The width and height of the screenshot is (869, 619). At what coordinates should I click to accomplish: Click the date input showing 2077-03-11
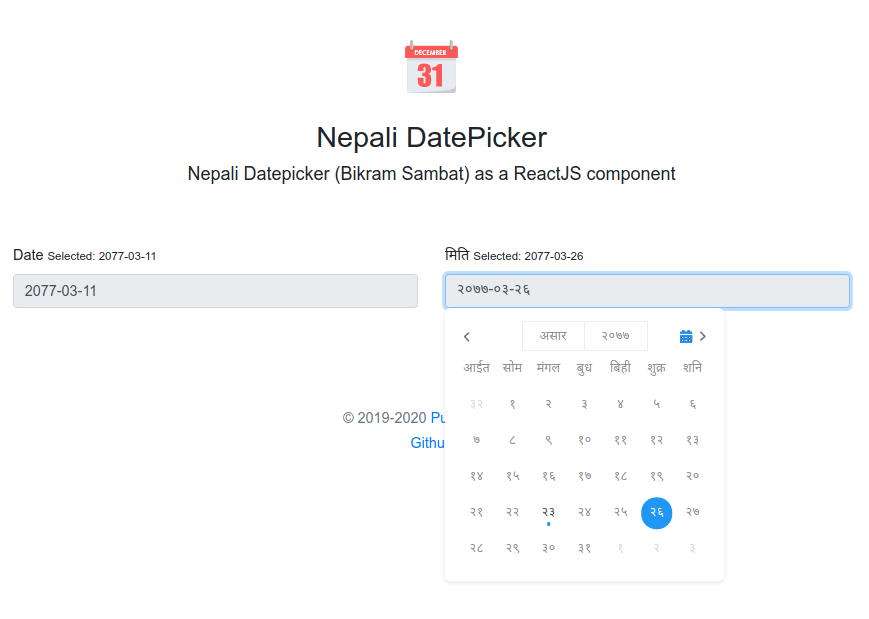click(x=215, y=290)
